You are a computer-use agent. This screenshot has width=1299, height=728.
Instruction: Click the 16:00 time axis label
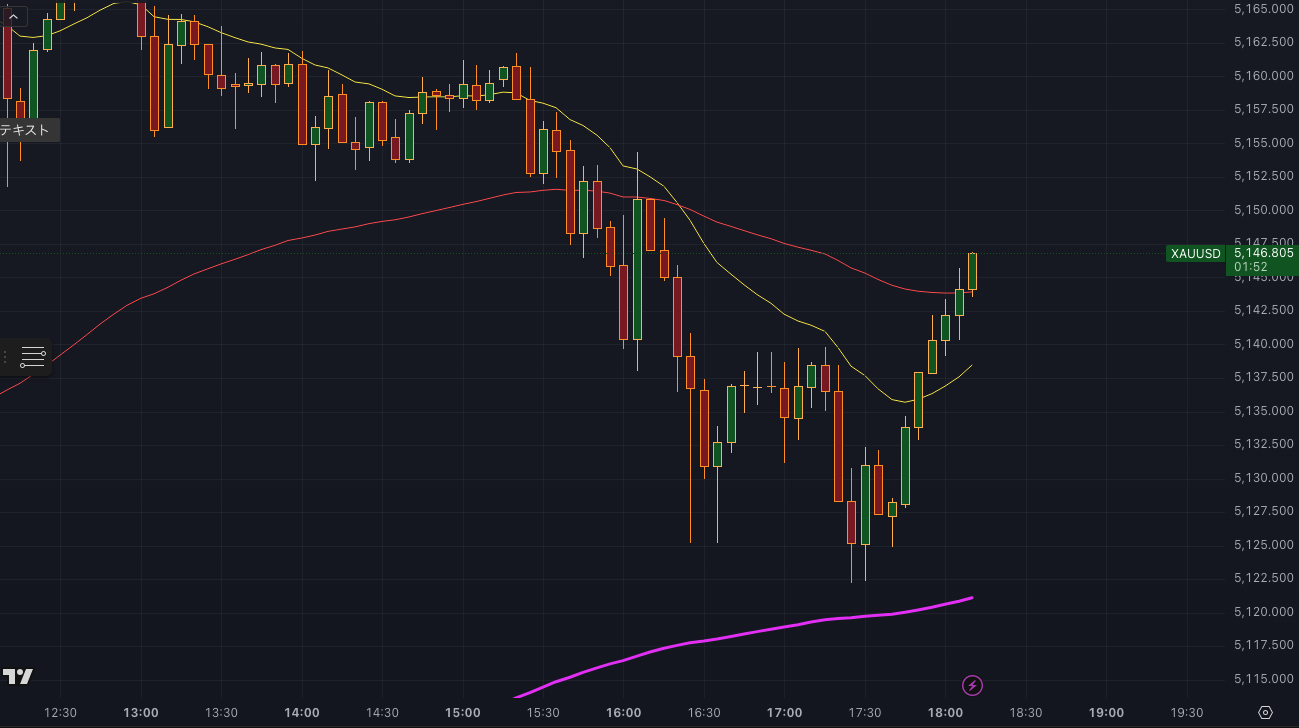pos(623,712)
